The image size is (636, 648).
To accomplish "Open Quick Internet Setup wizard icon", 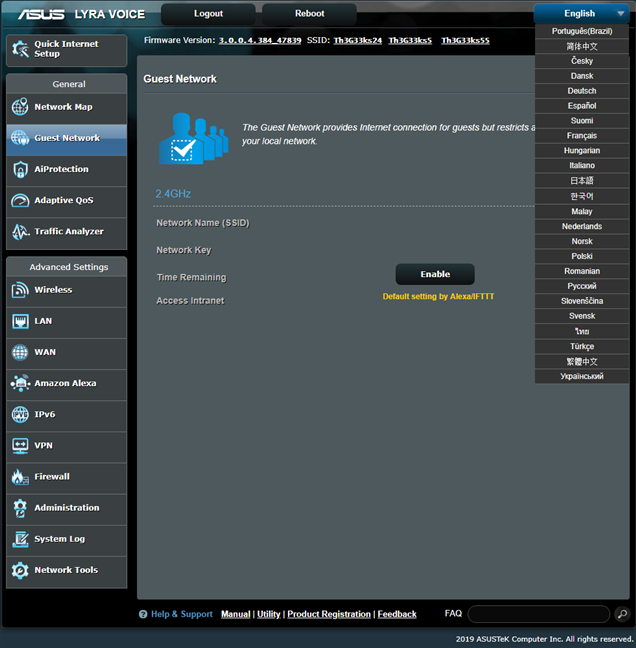I will point(20,50).
